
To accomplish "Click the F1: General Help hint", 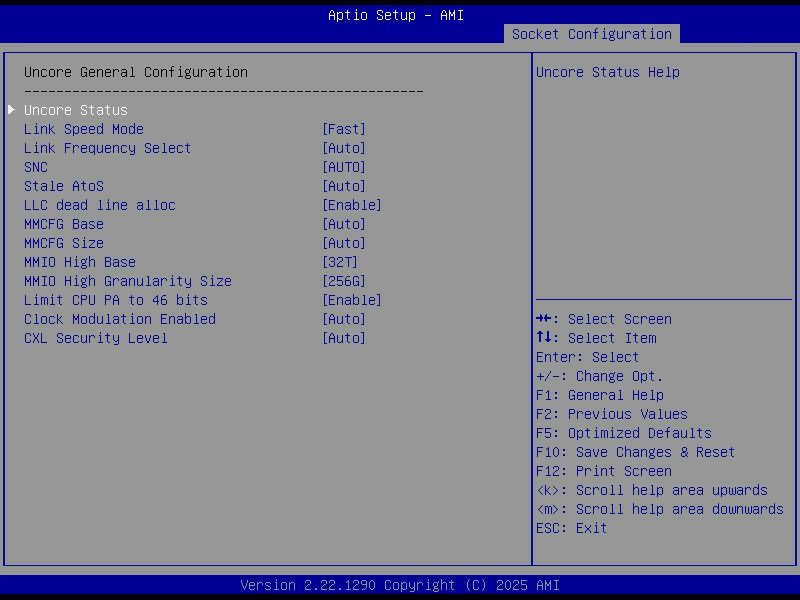I will point(599,395).
